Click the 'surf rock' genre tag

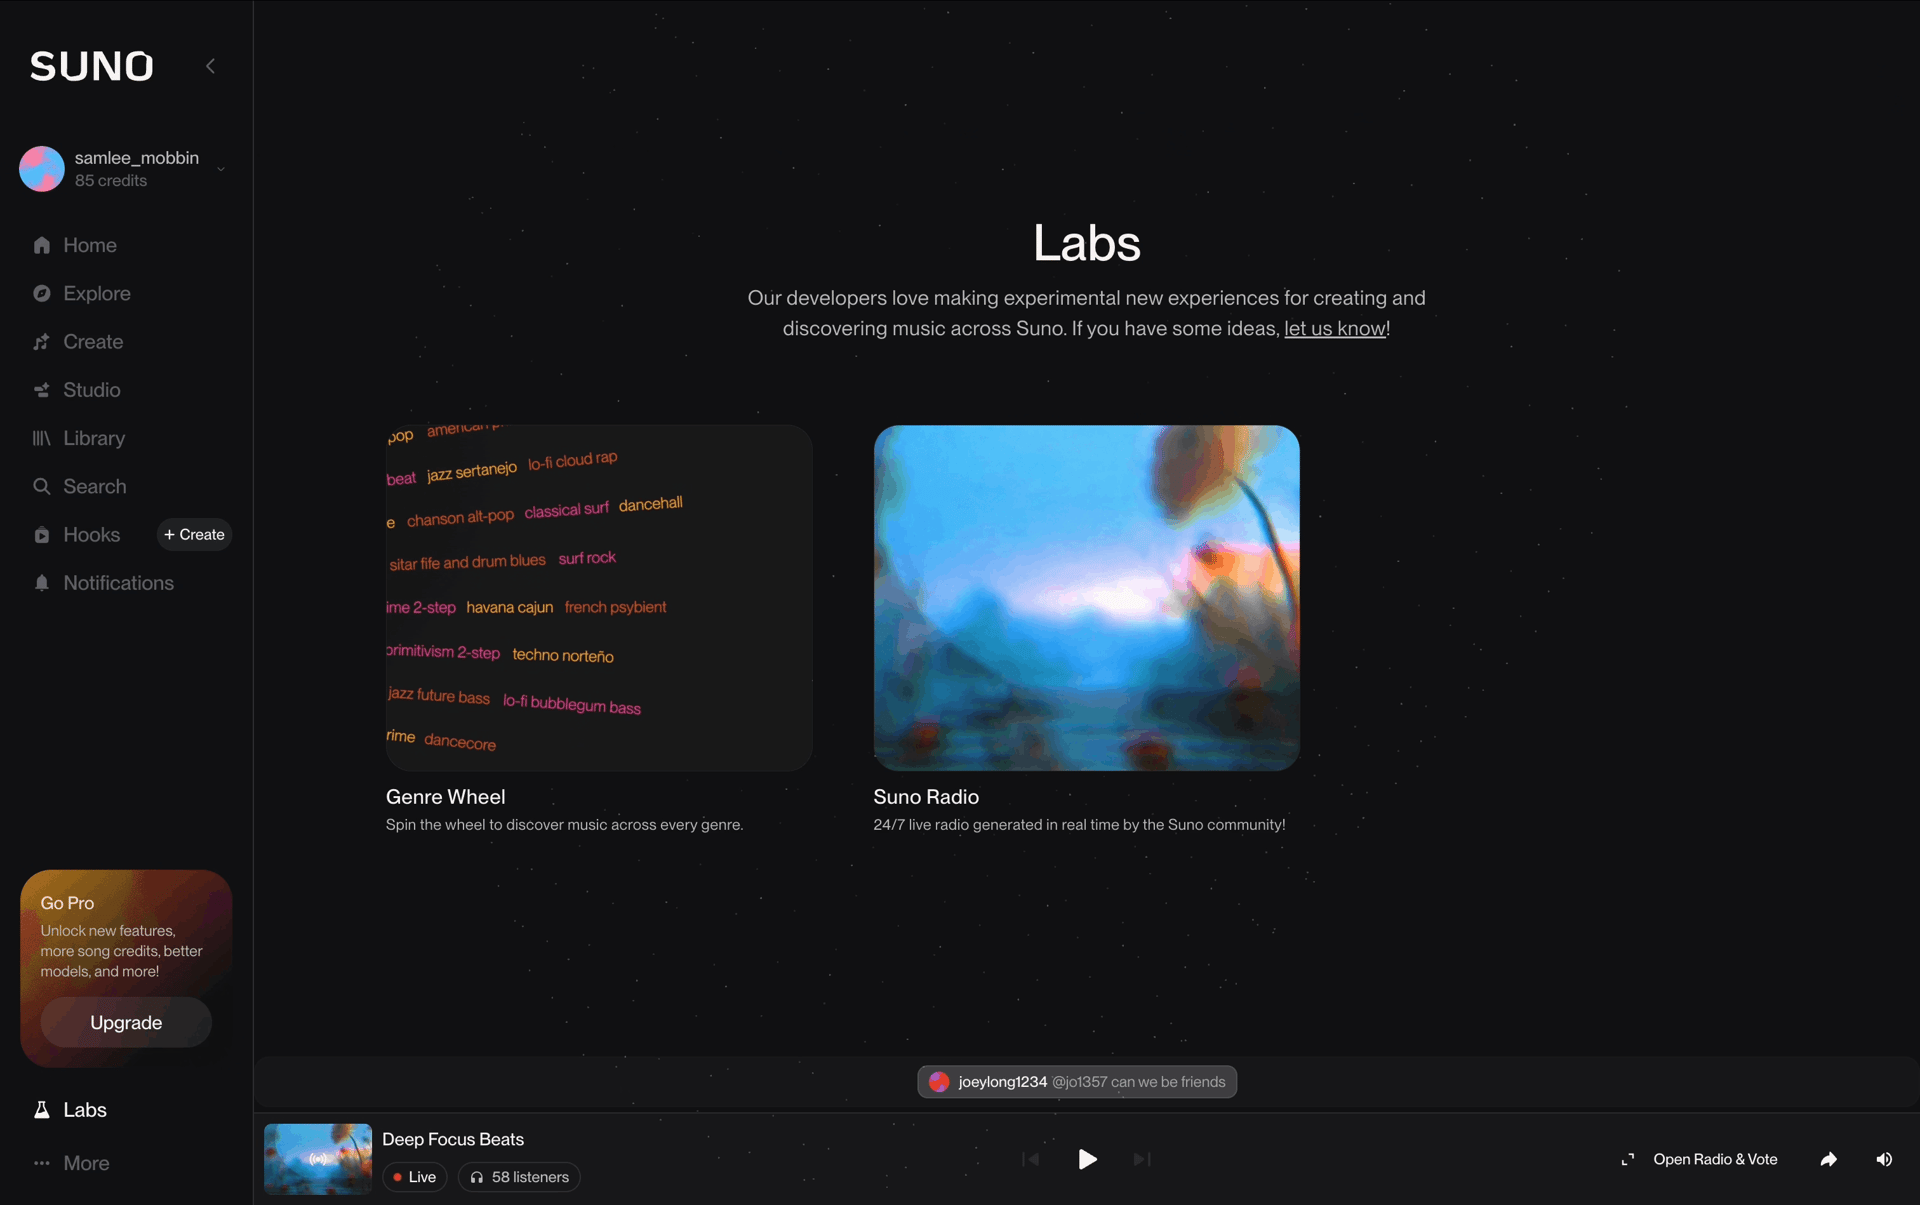tap(587, 558)
